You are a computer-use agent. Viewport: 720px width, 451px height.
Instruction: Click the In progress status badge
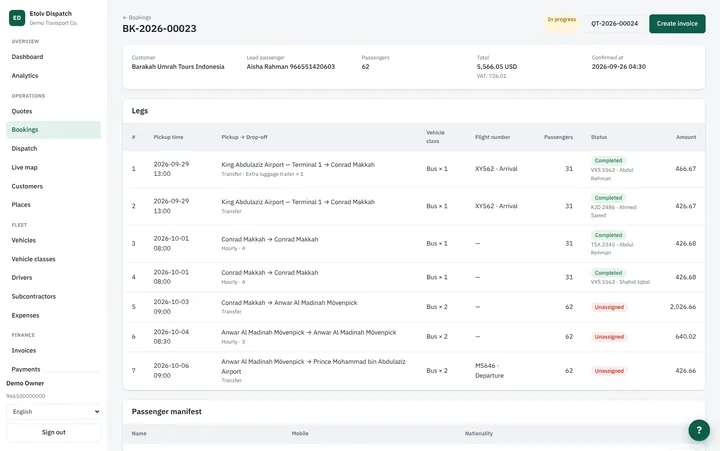562,19
